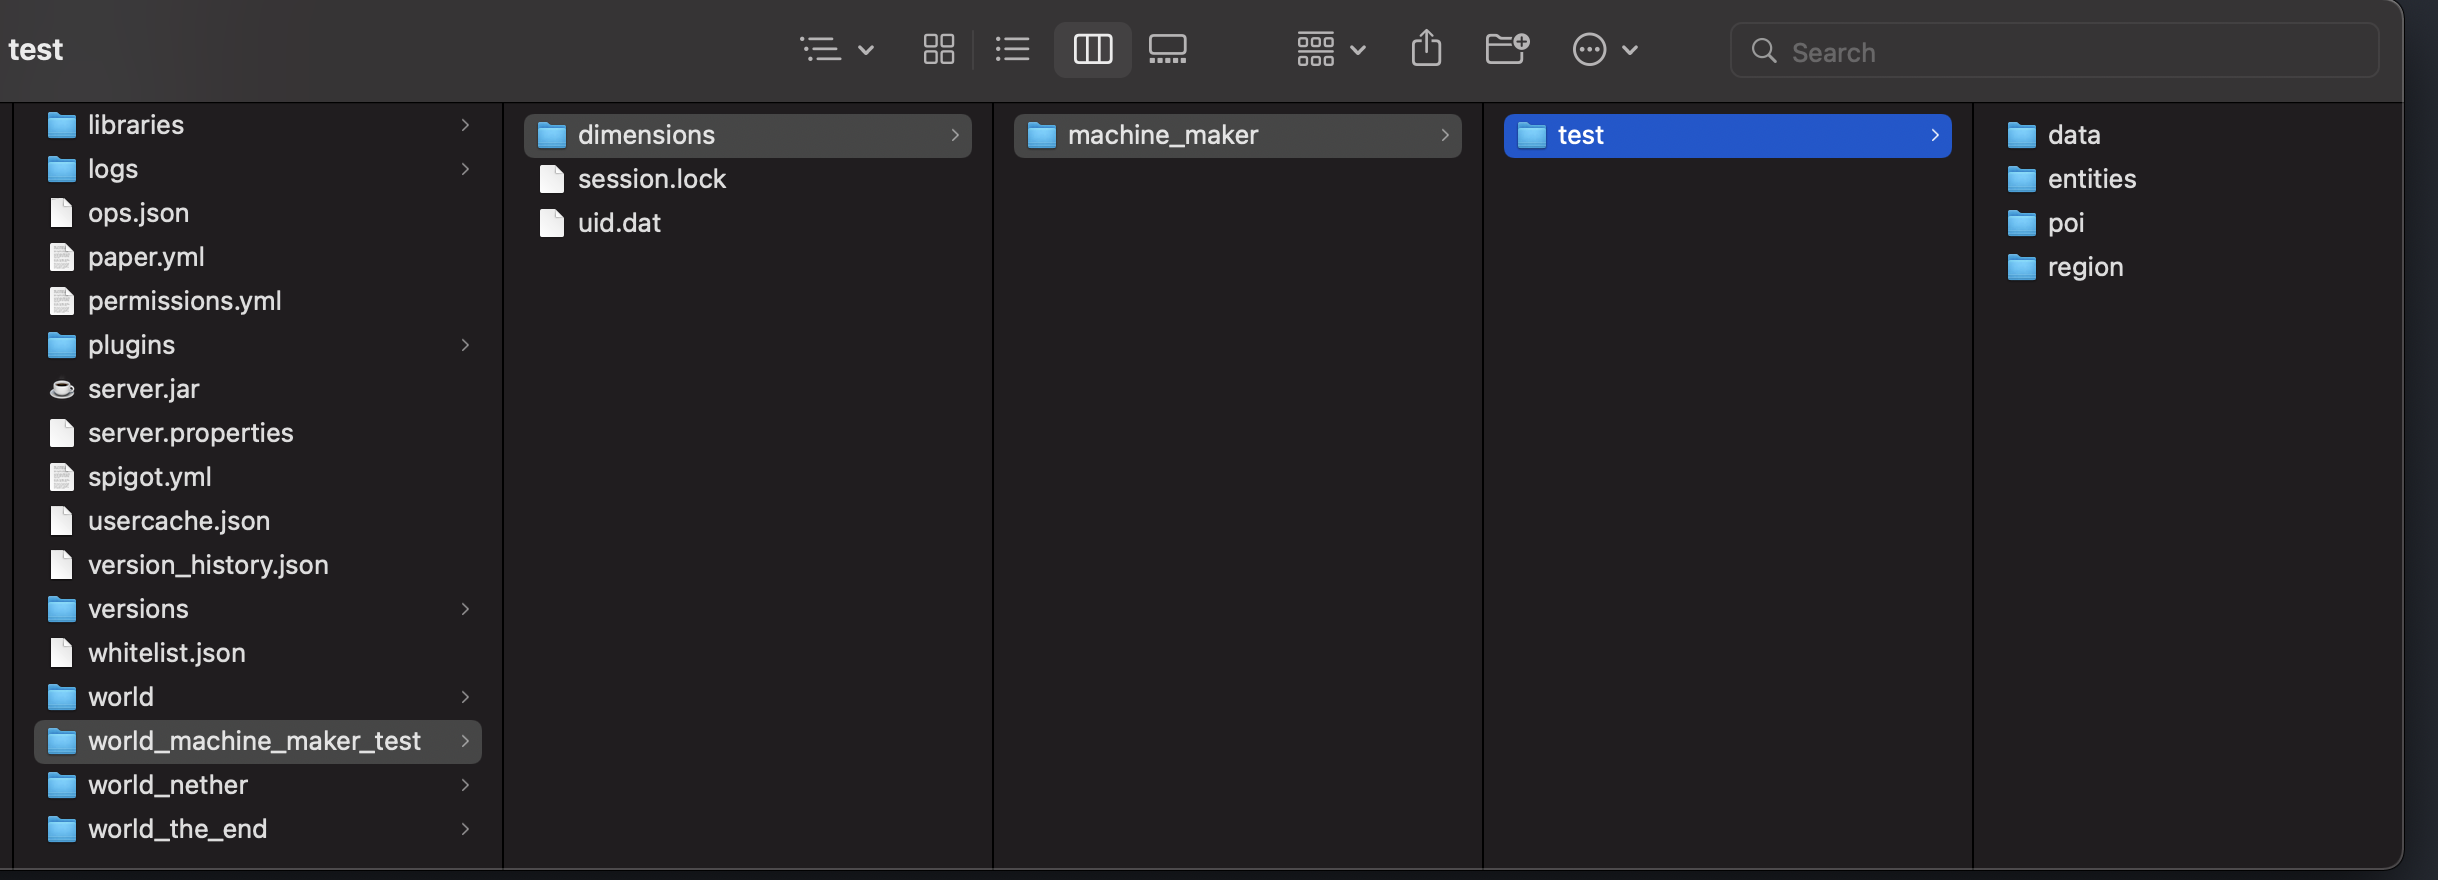This screenshot has width=2438, height=880.
Task: Click the Share toolbar icon
Action: [x=1426, y=48]
